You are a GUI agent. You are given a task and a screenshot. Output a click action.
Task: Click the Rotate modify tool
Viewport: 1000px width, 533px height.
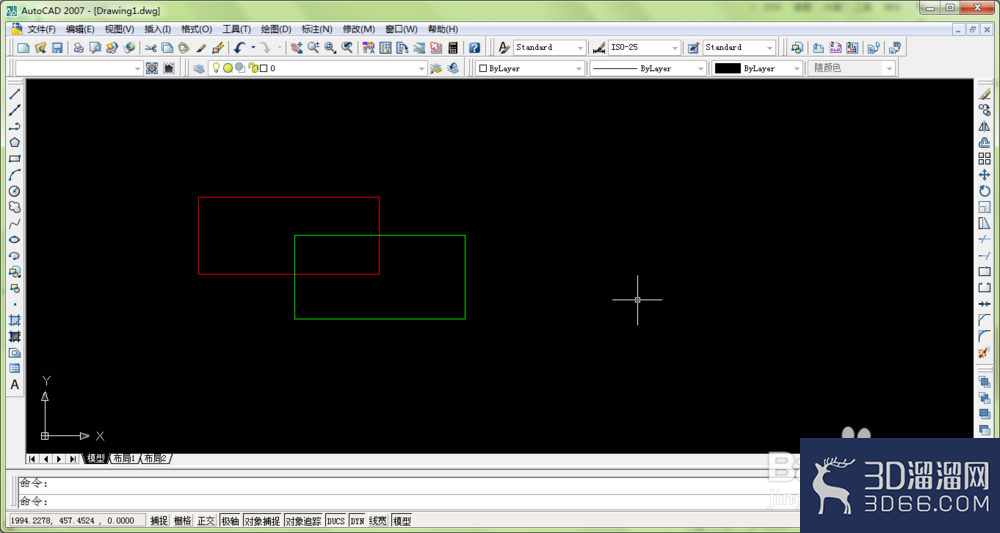coord(985,191)
